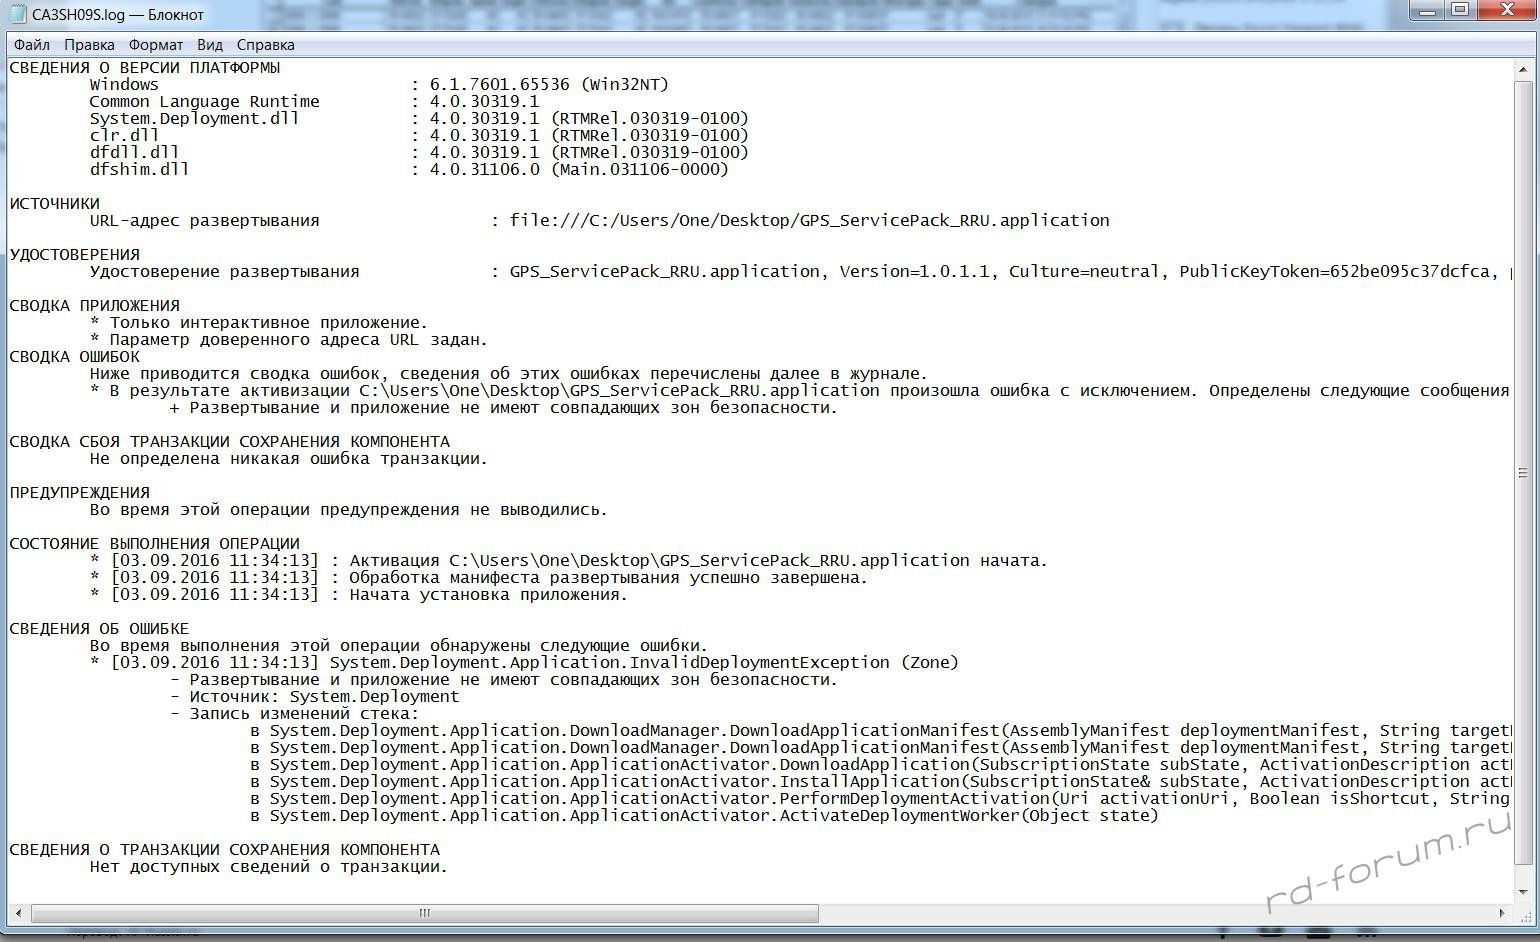
Task: Click the horizontal scrollbar right arrow
Action: (x=1503, y=913)
